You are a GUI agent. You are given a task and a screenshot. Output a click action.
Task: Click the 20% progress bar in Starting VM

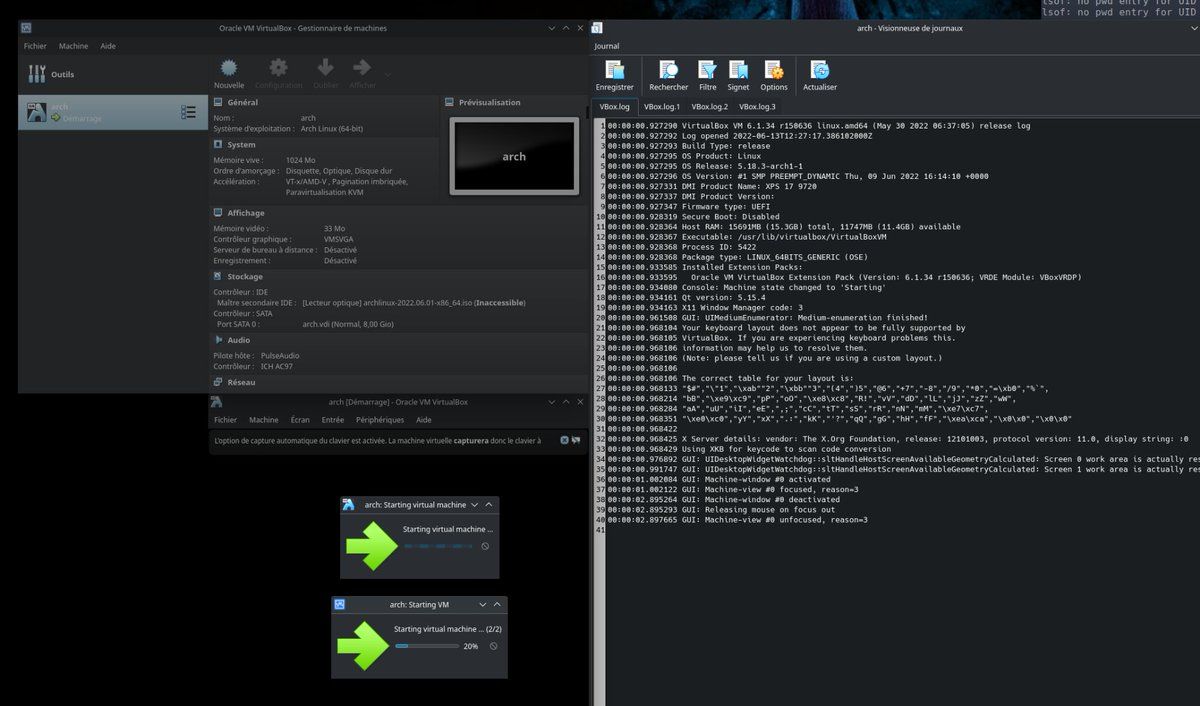425,646
